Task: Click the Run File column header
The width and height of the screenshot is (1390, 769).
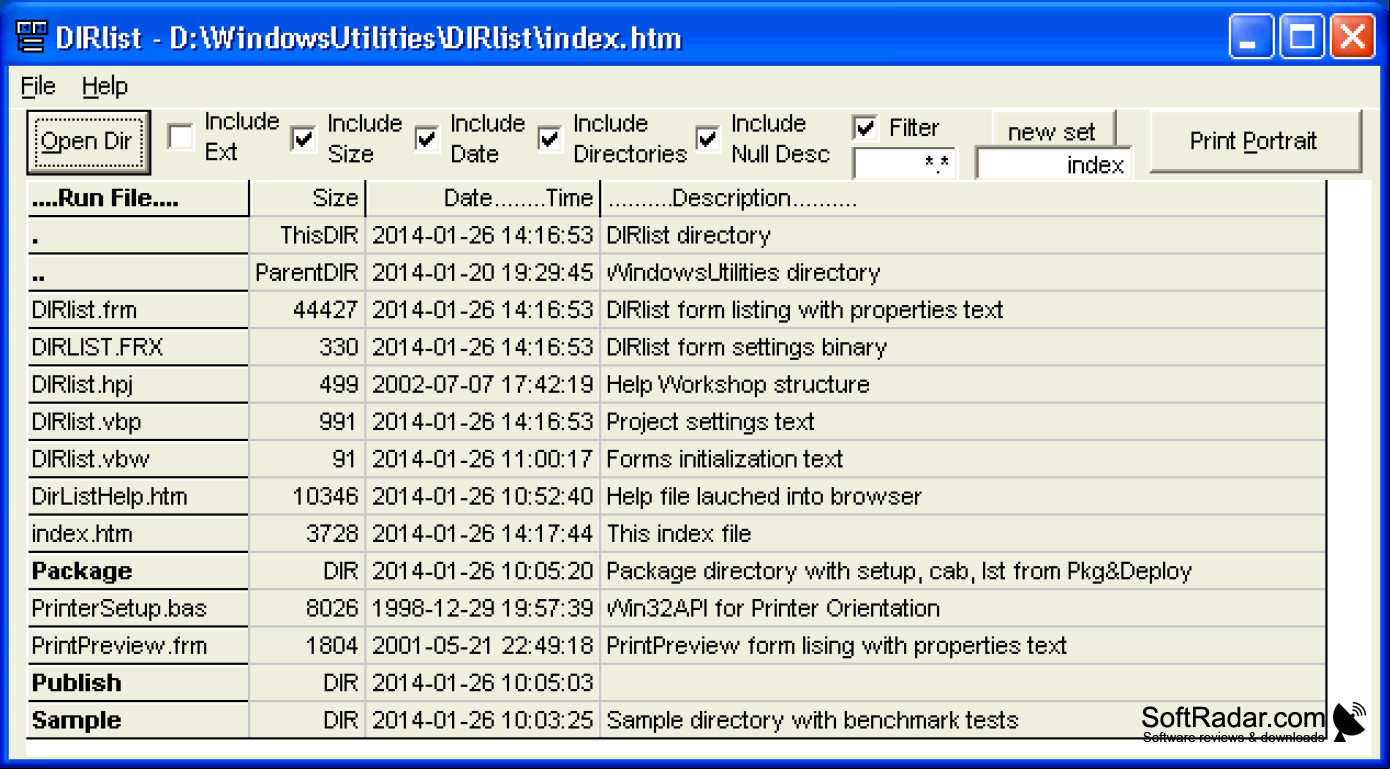Action: tap(138, 198)
